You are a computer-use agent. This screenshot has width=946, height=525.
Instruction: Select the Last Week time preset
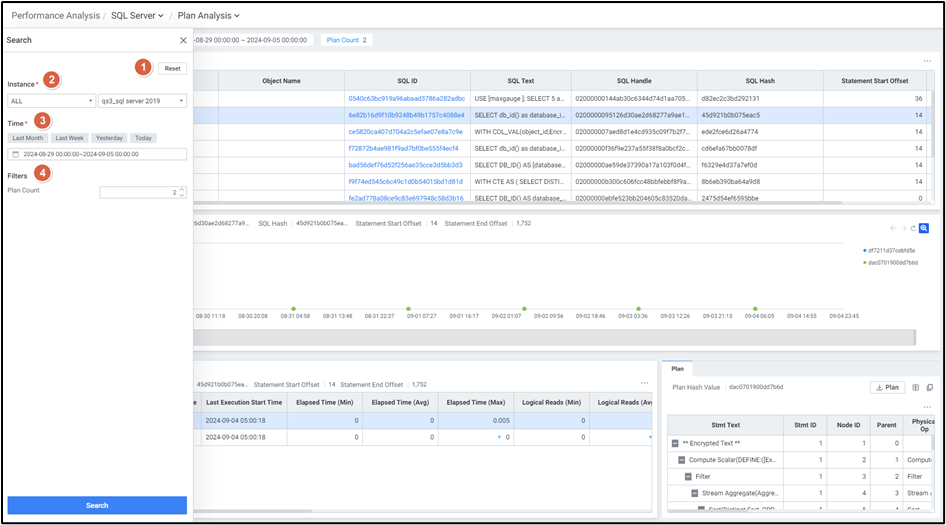(70, 138)
